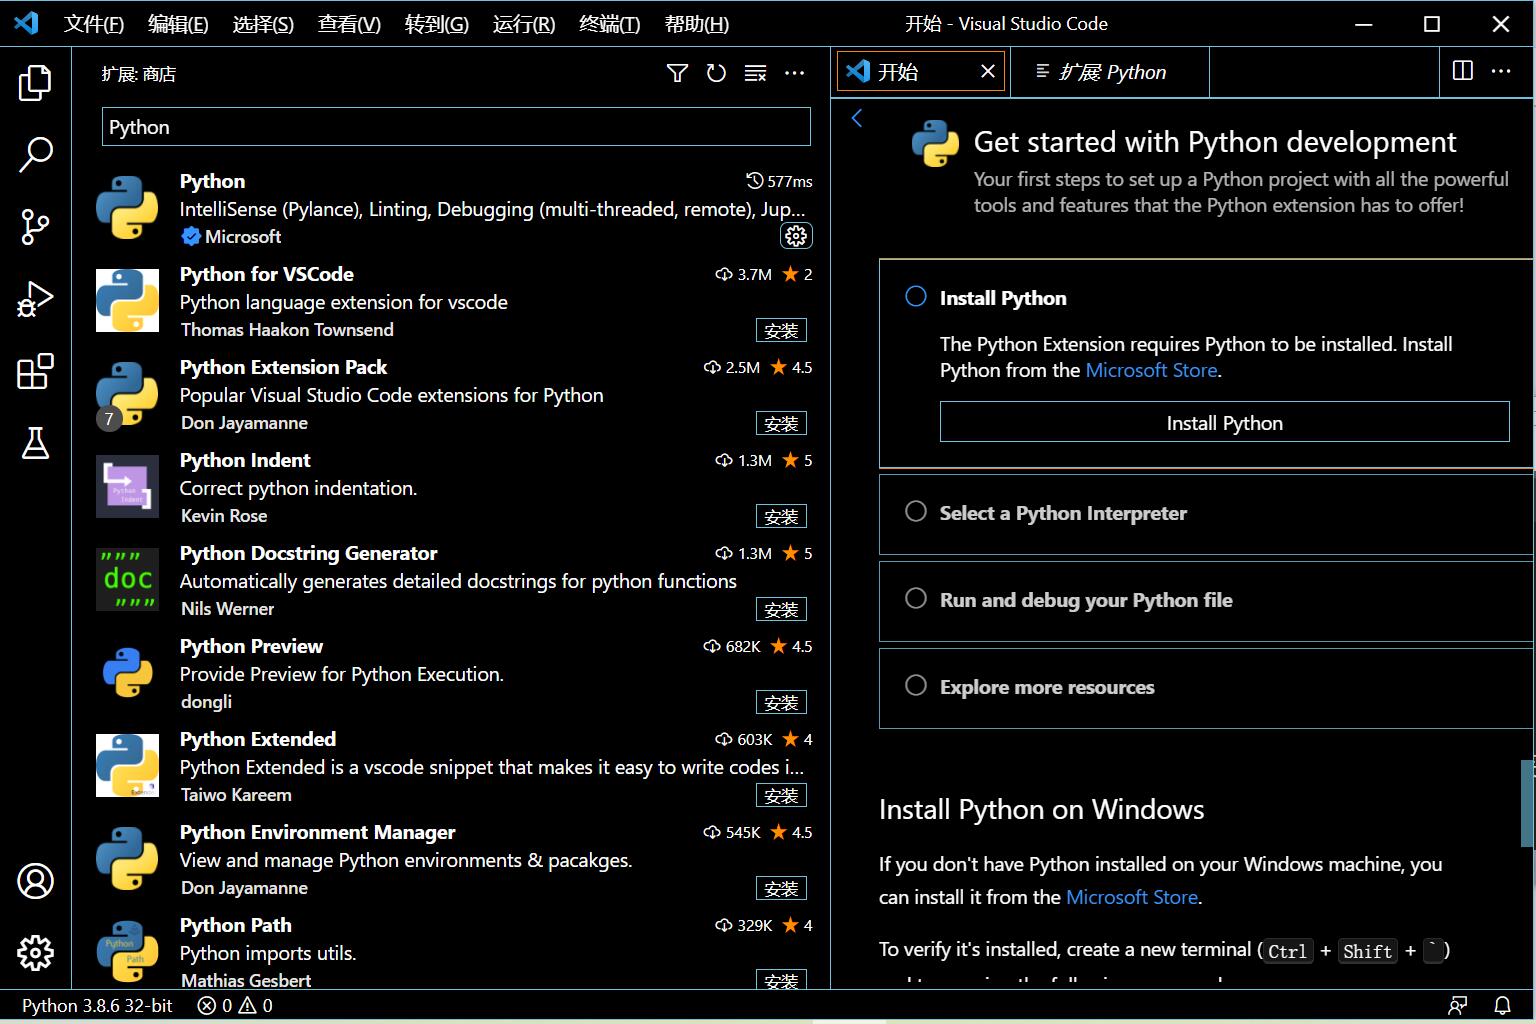Install Python Environment Manager extension
The image size is (1536, 1024).
point(781,888)
